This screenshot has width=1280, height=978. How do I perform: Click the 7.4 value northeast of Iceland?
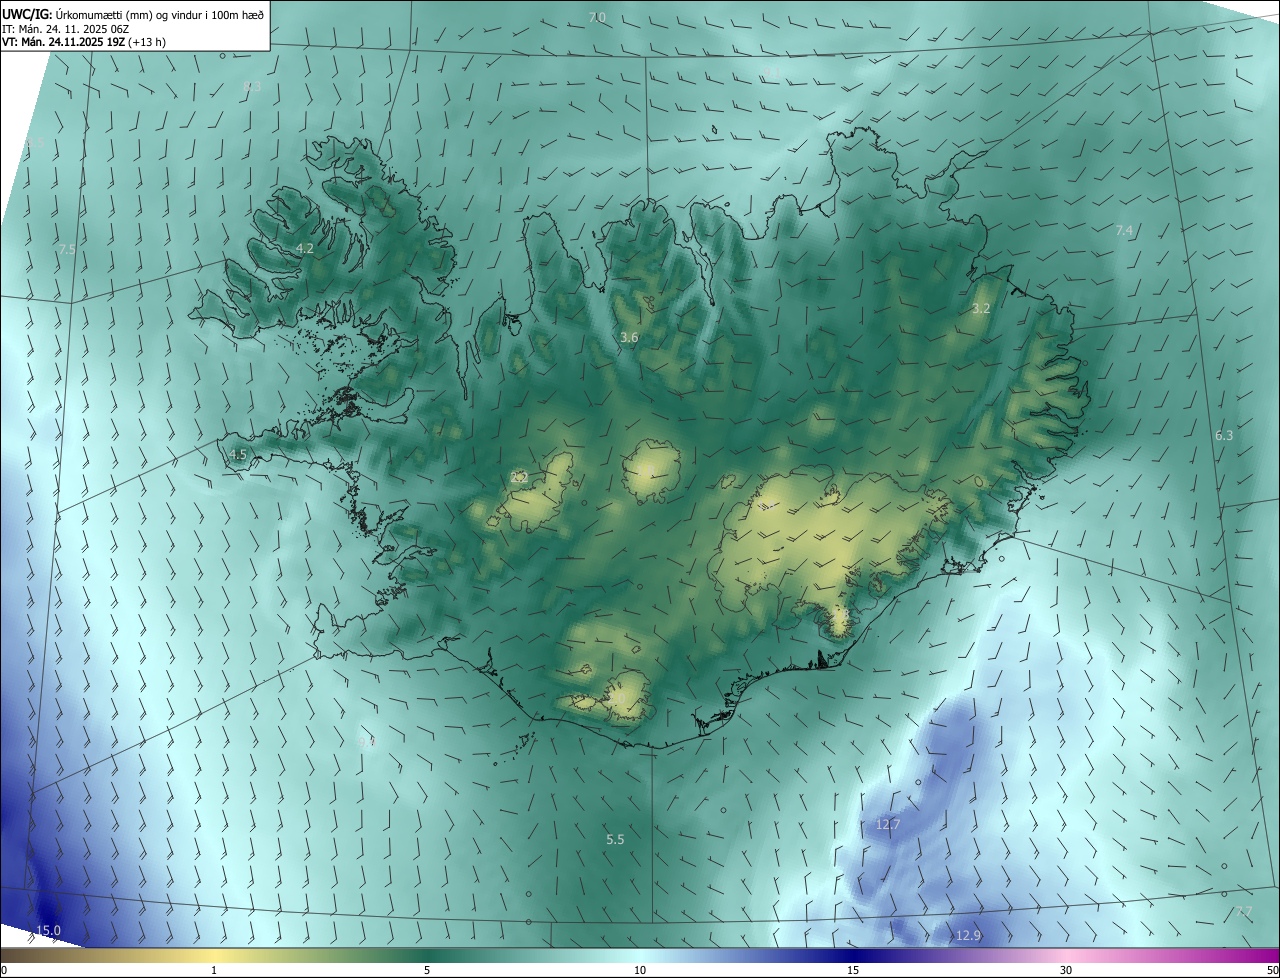coord(1124,230)
